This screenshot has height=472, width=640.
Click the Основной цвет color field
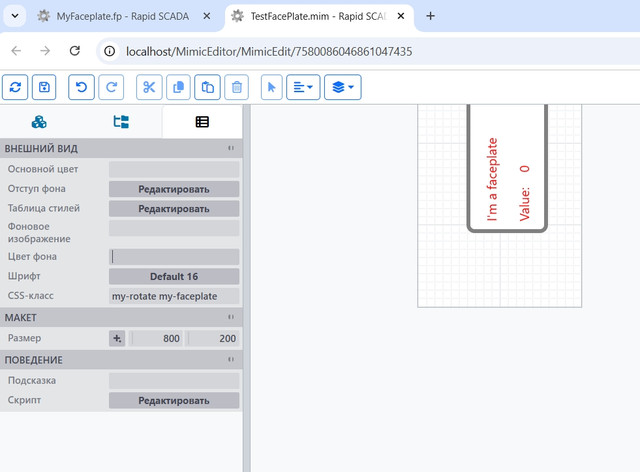point(174,169)
